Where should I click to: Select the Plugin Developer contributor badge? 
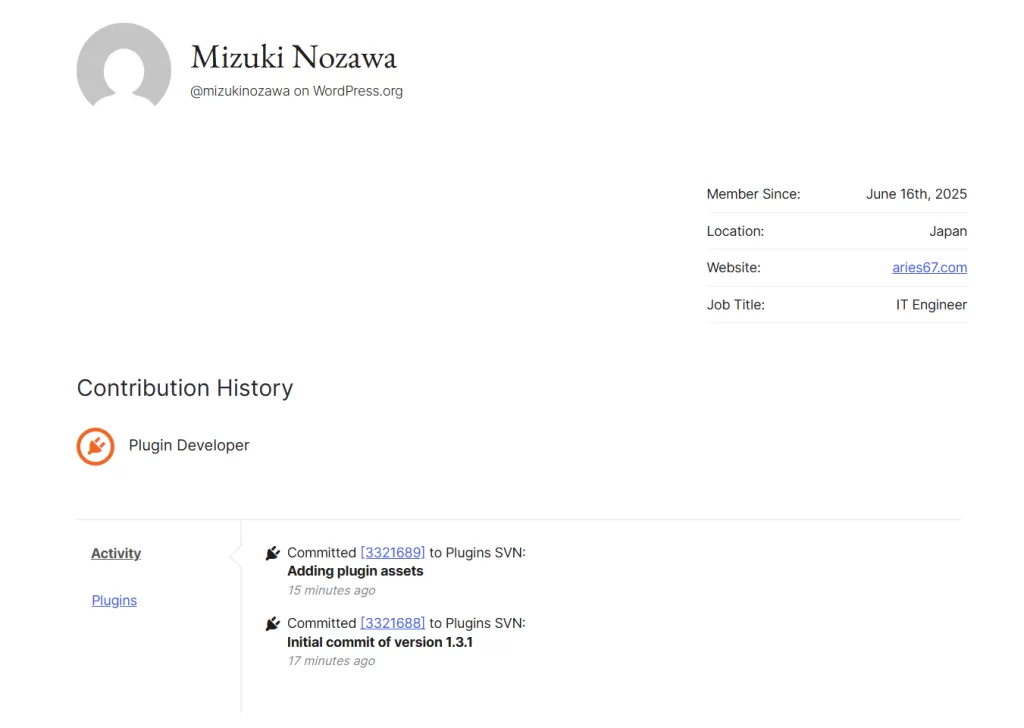click(96, 446)
